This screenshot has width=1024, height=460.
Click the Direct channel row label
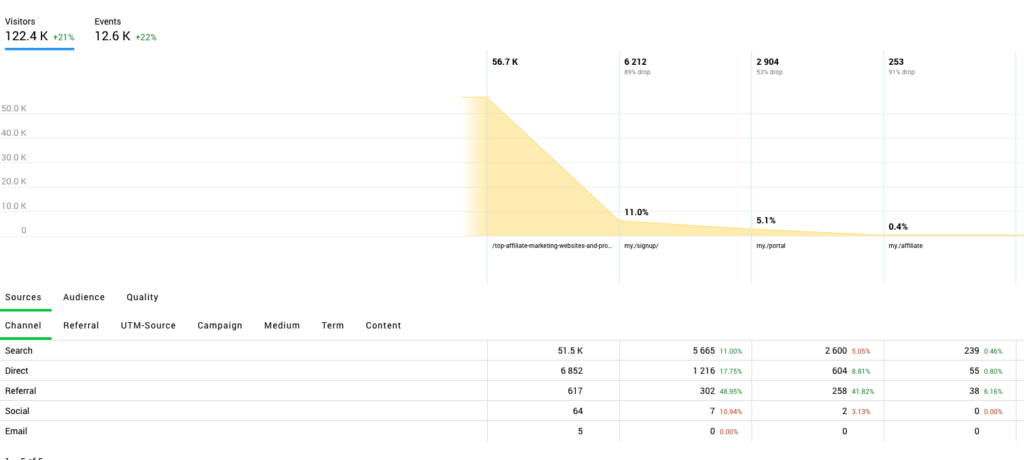(18, 371)
